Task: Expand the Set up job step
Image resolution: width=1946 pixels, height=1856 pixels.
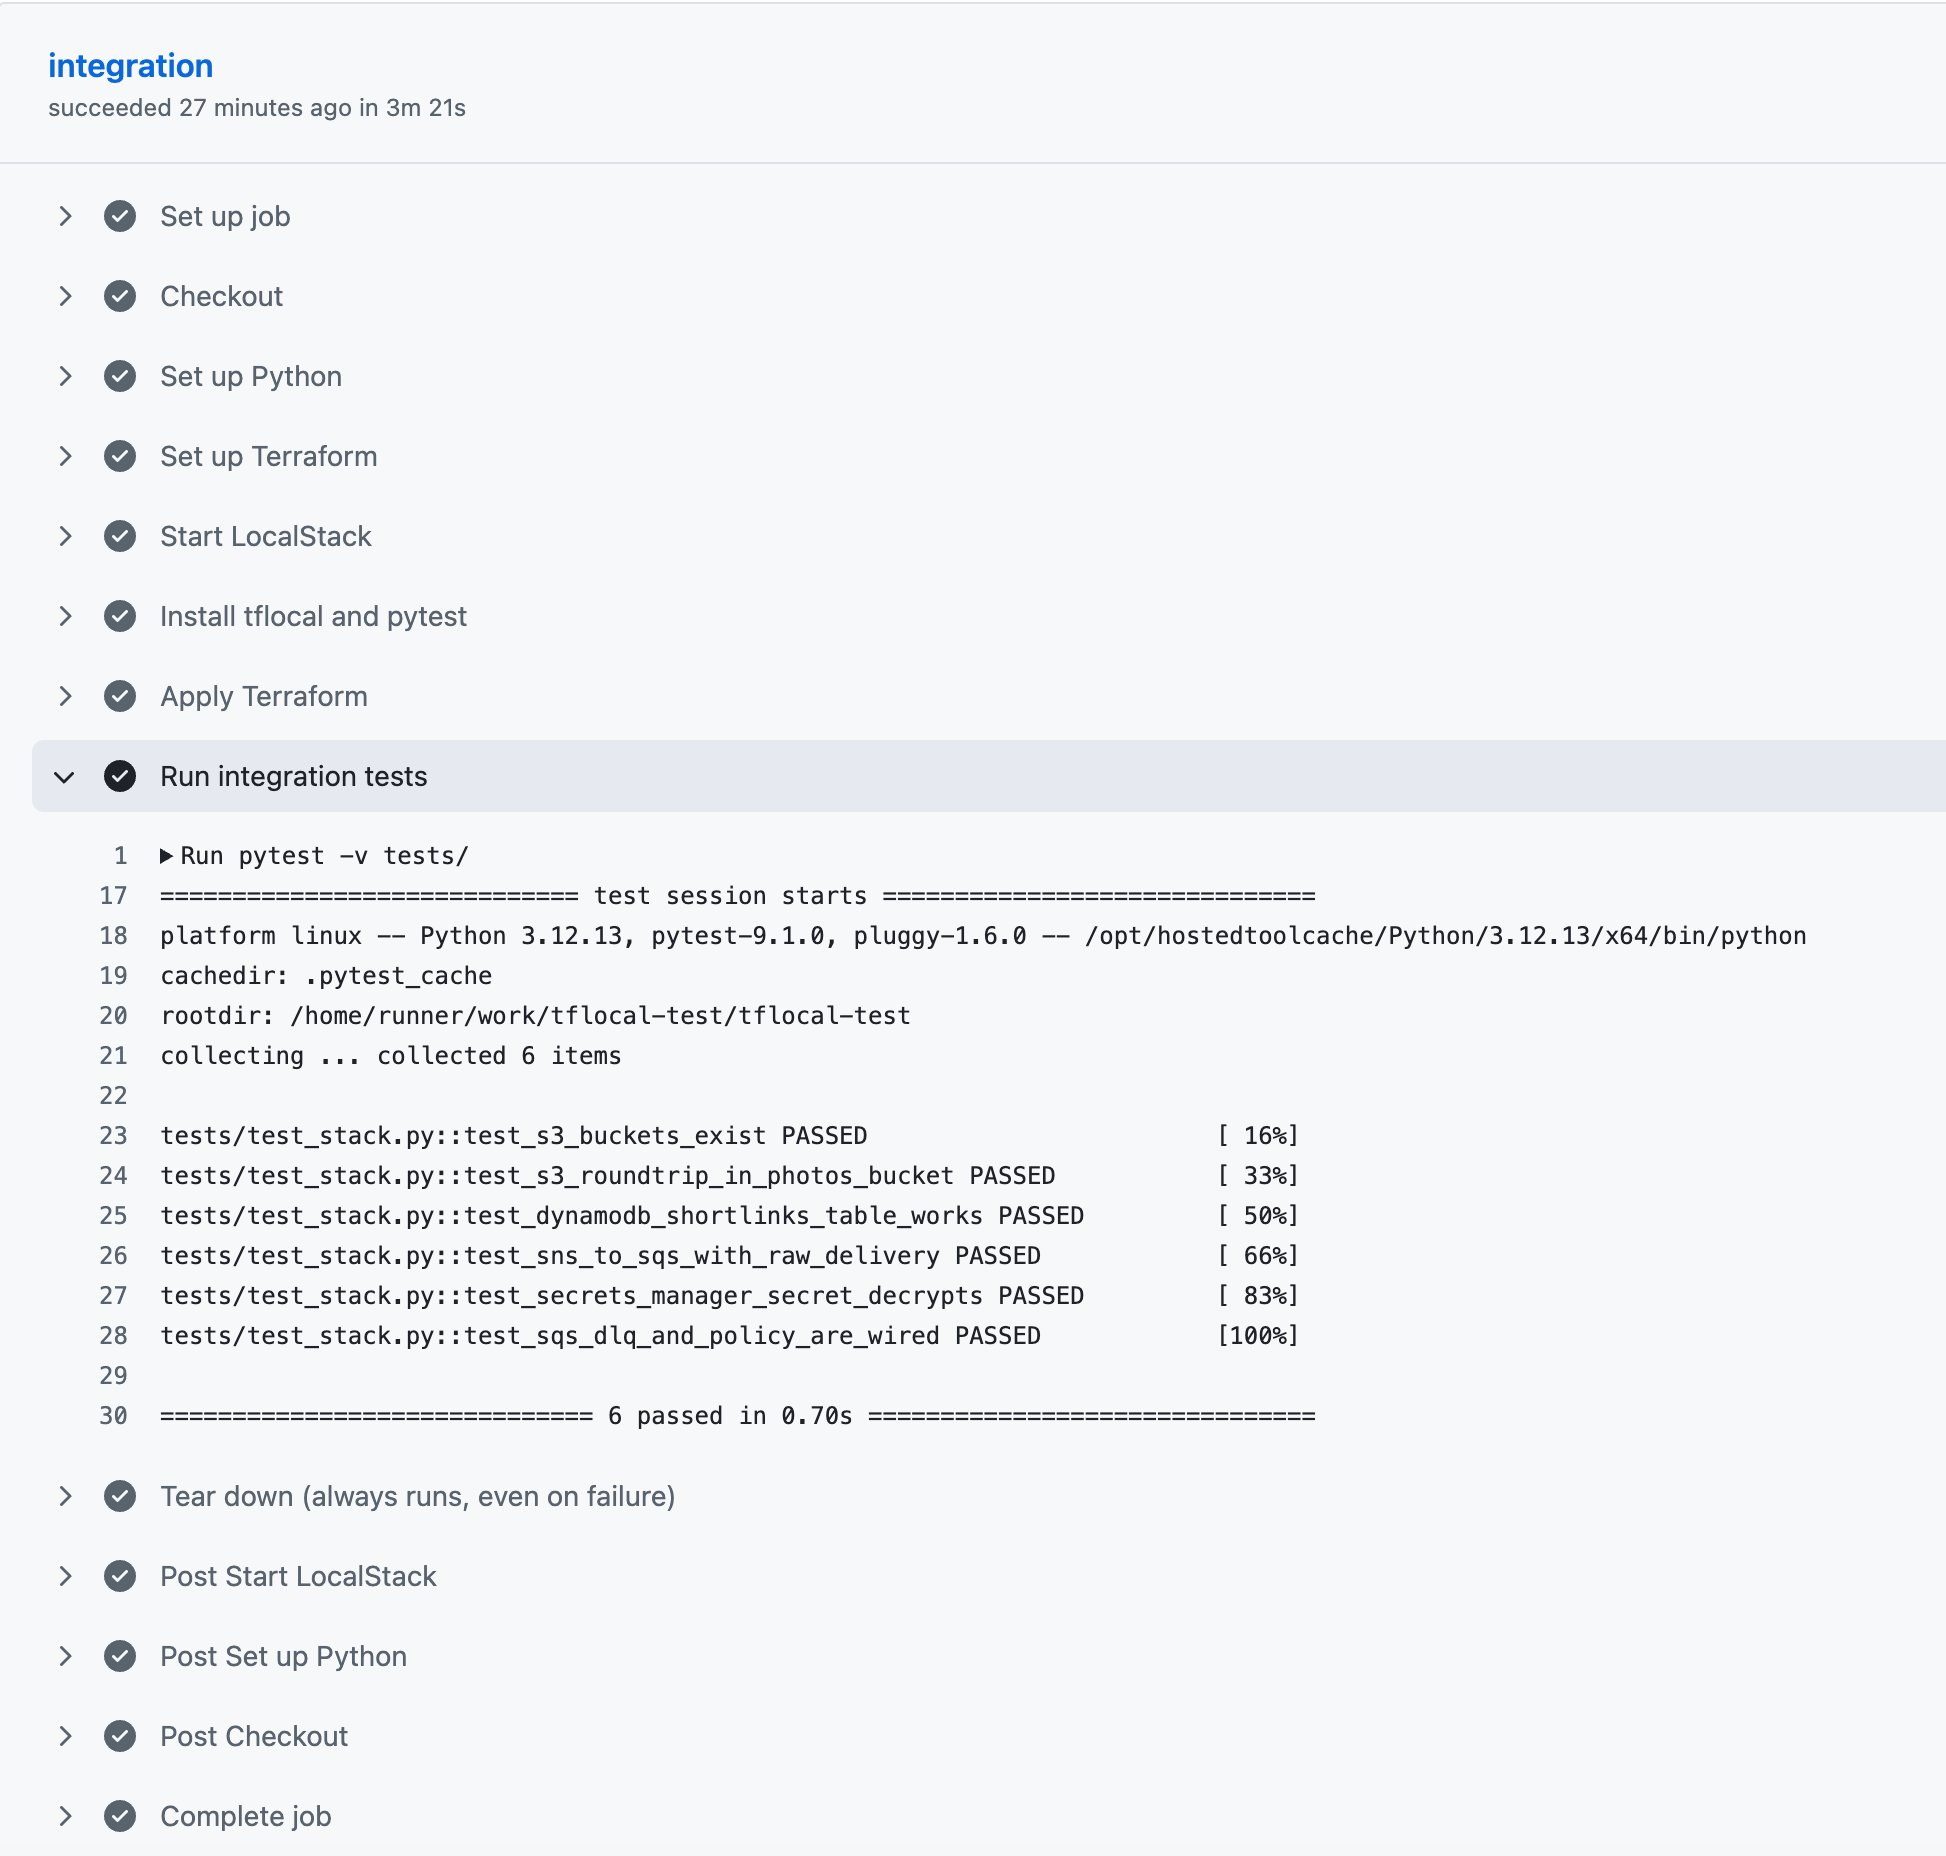Action: point(65,216)
